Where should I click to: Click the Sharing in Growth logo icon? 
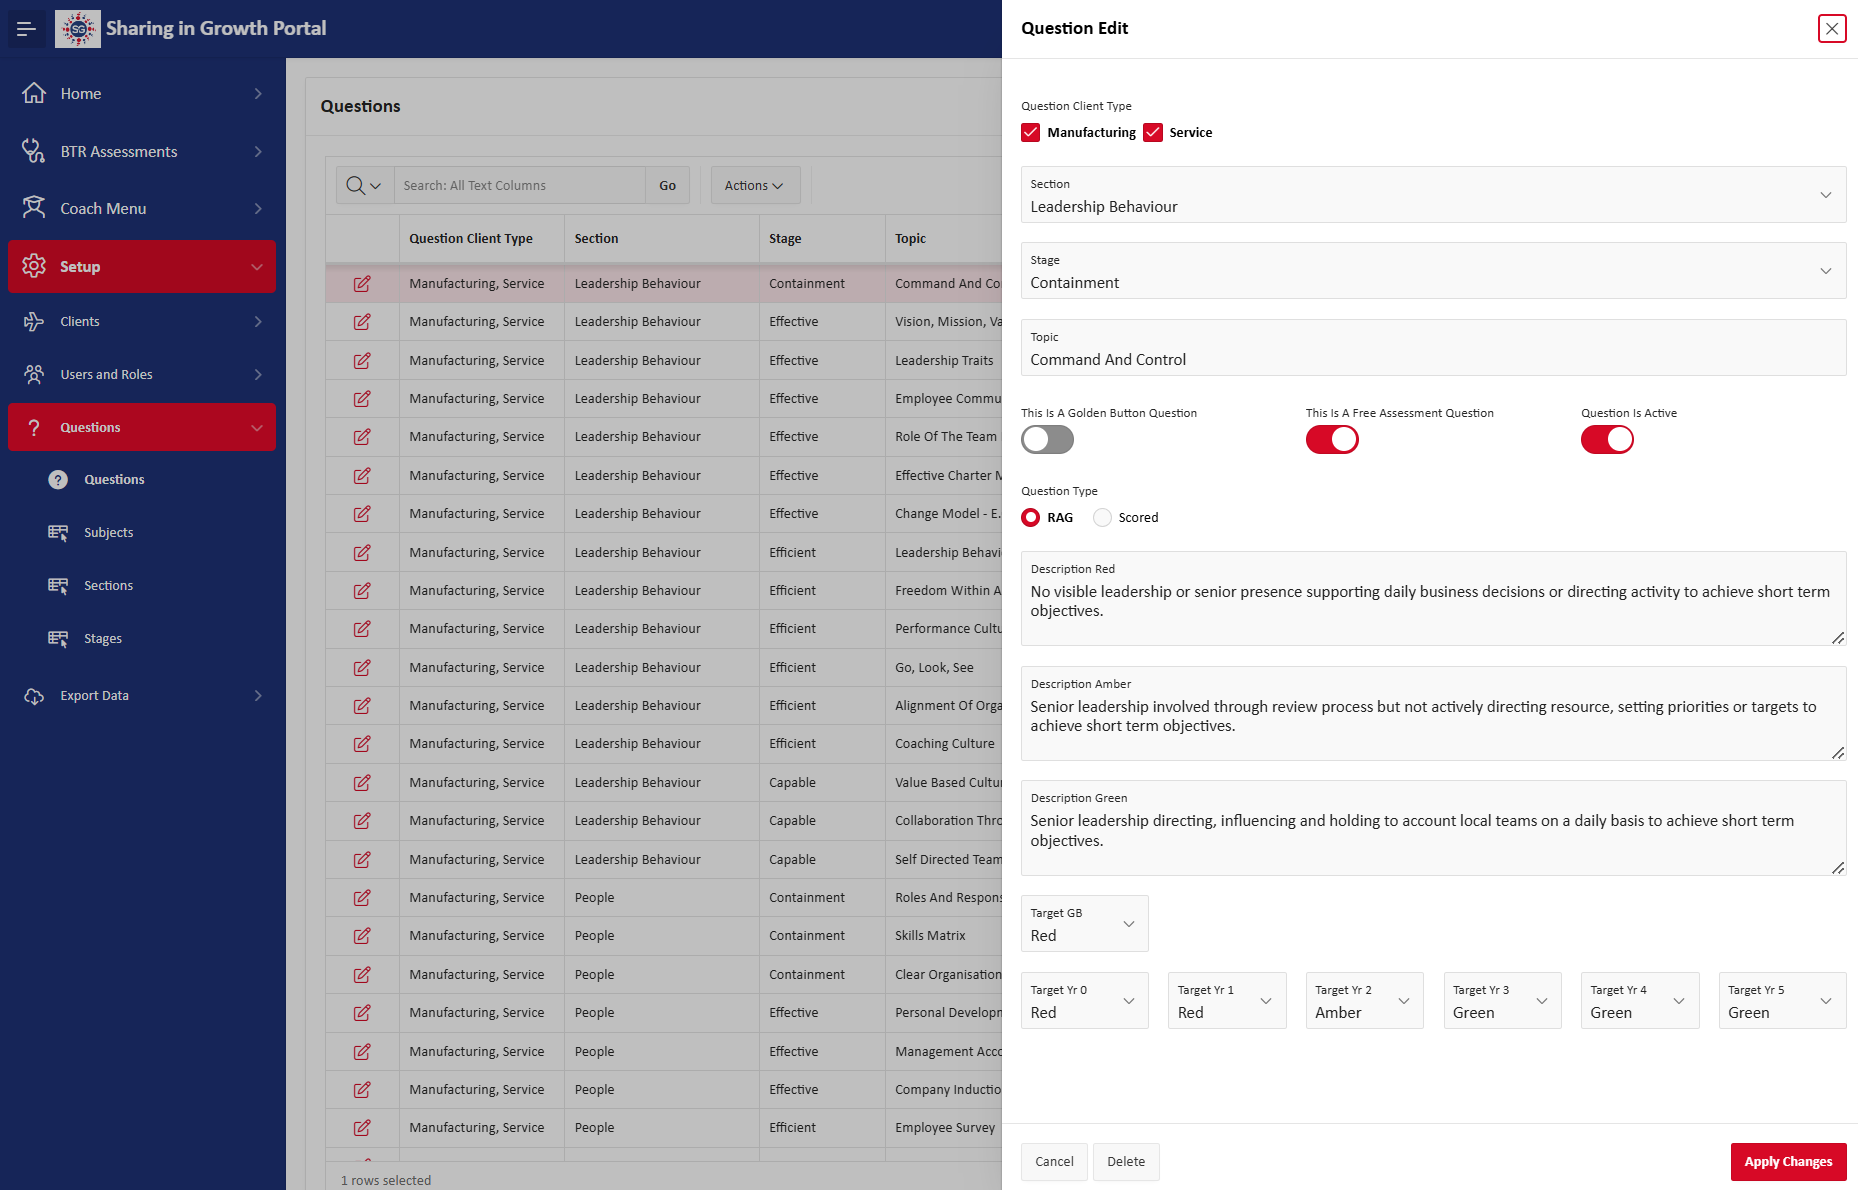[x=78, y=28]
